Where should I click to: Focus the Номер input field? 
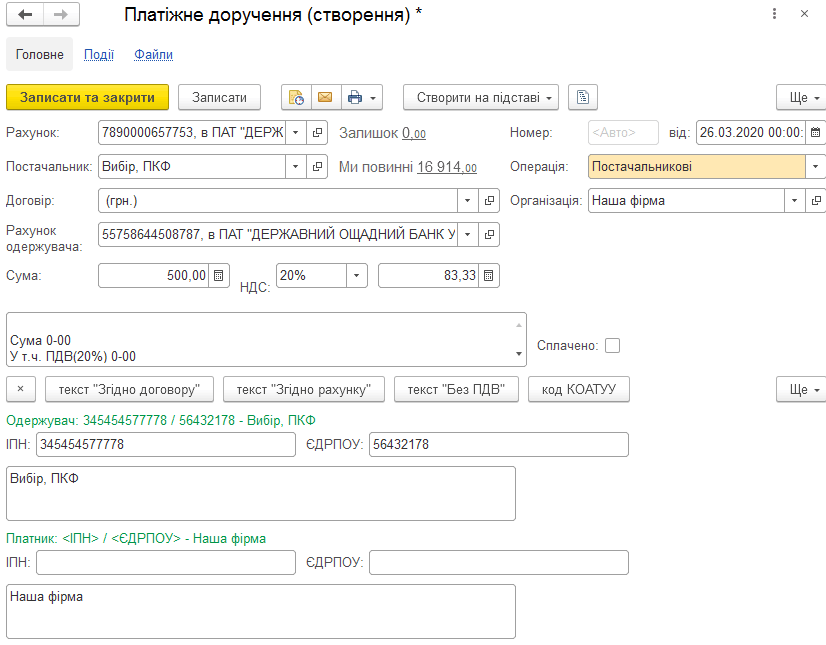(x=623, y=133)
